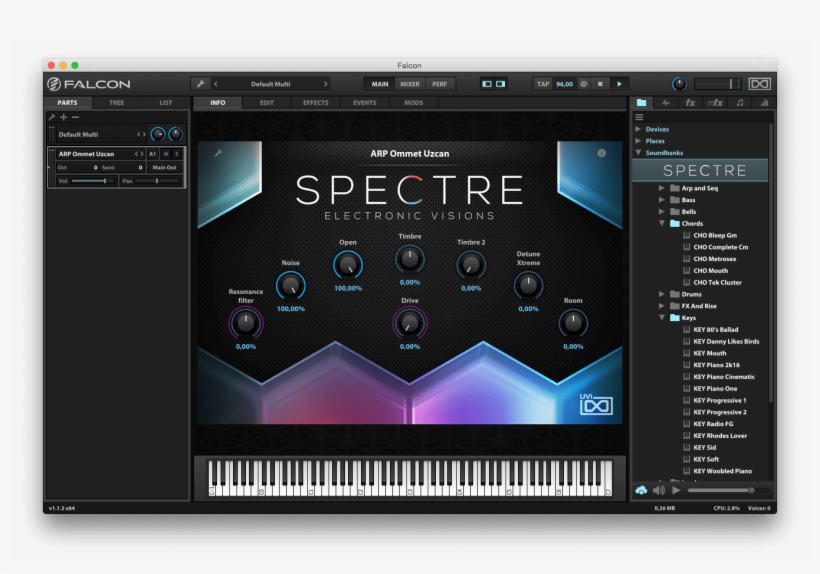
Task: Remove part with the minus icon
Action: (x=75, y=117)
